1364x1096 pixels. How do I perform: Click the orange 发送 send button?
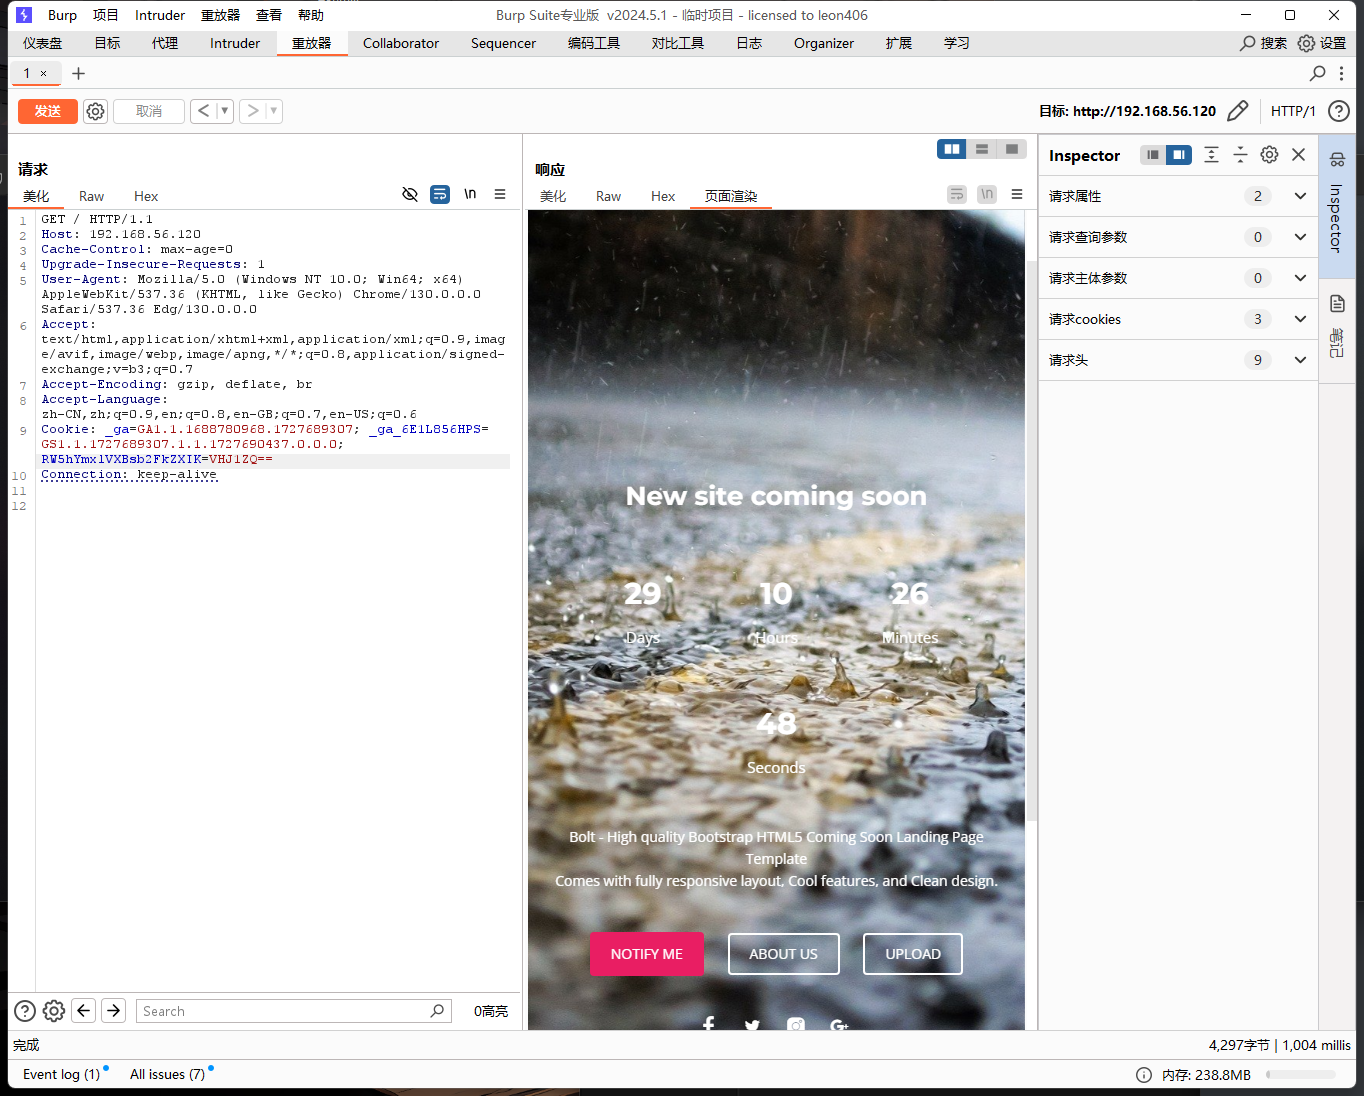47,111
